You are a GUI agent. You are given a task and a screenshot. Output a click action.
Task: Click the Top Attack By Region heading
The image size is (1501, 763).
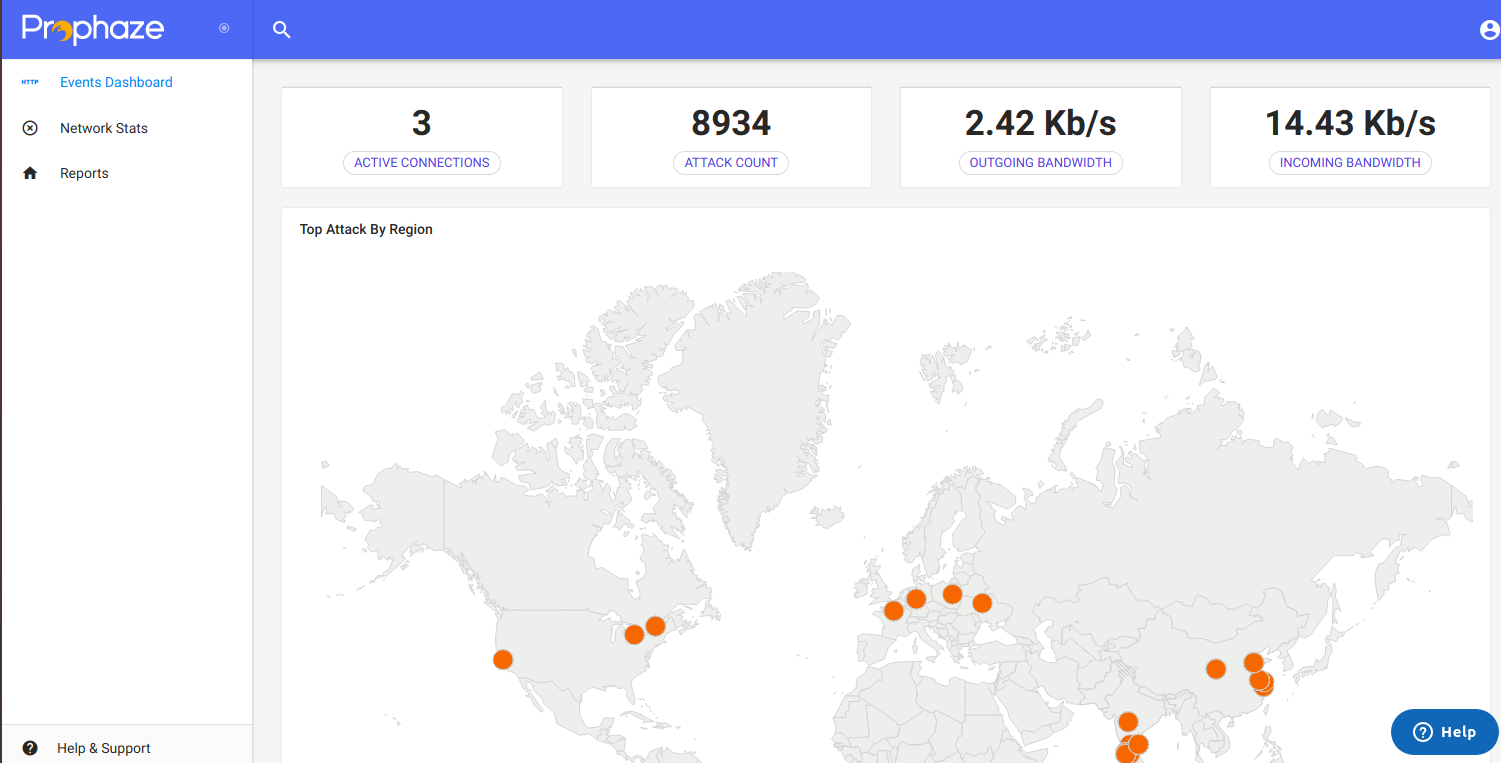coord(366,229)
